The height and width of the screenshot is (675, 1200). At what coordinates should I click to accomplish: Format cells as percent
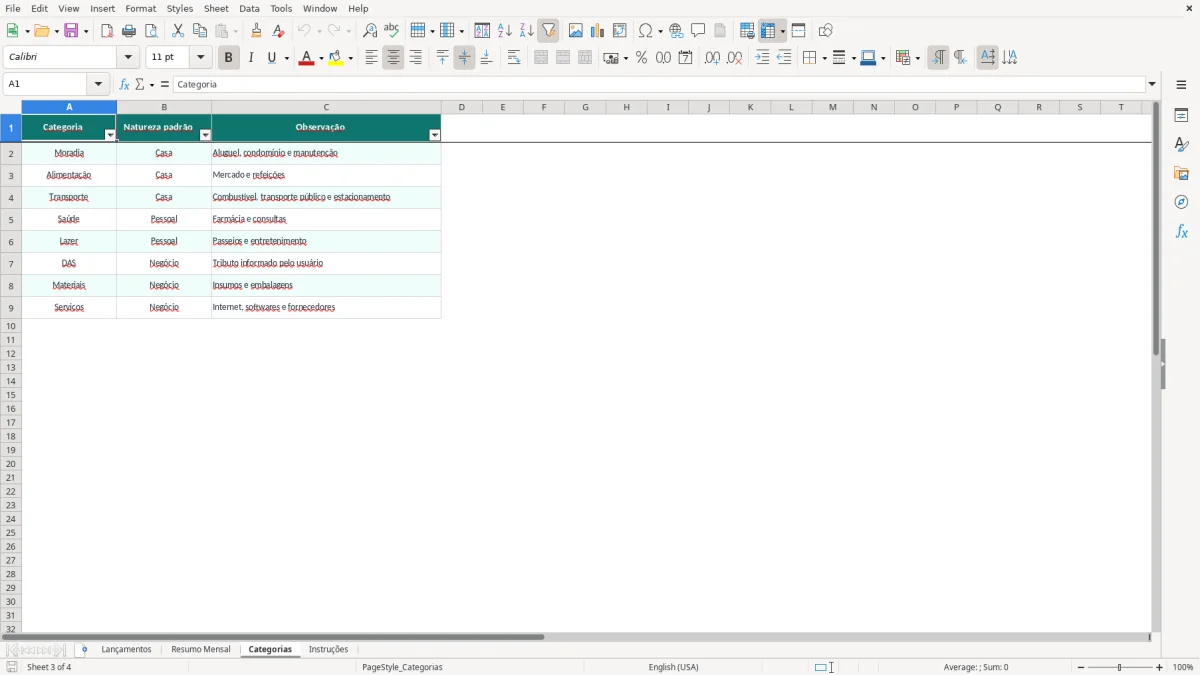pos(641,58)
